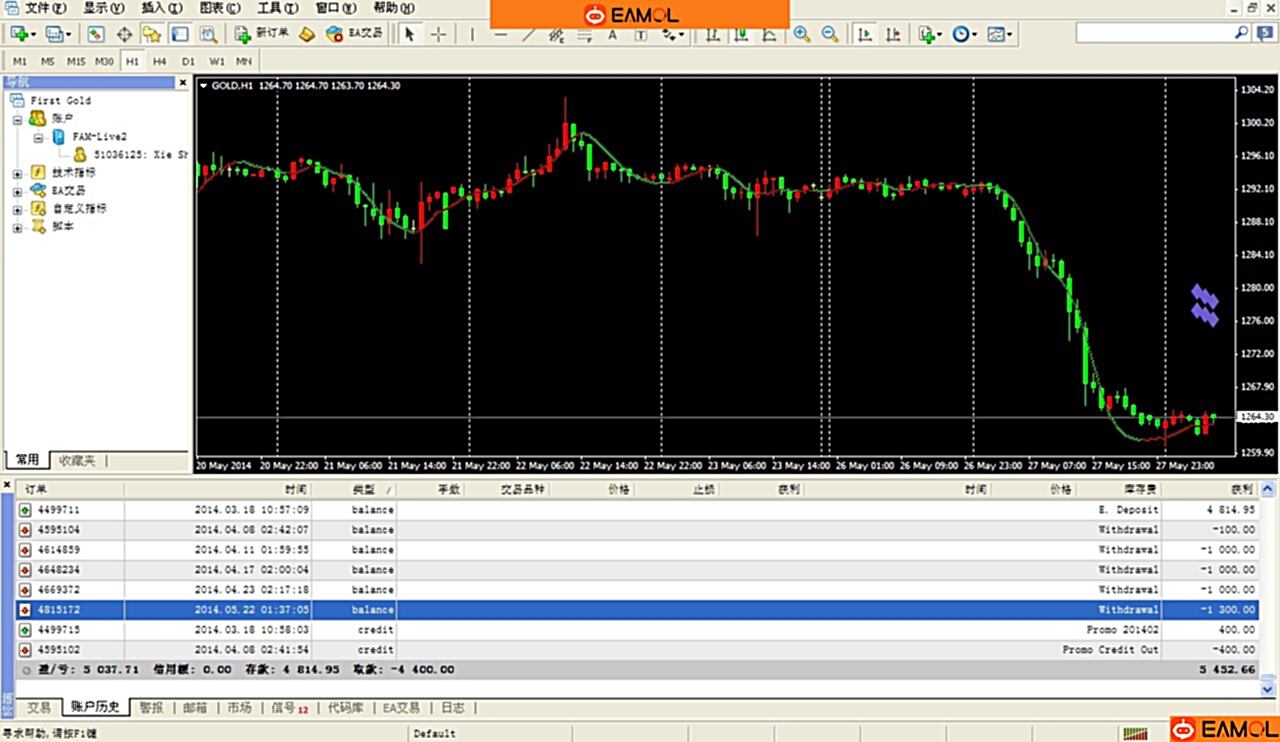Select the text label 'A' tool
This screenshot has width=1280, height=742.
[x=640, y=34]
